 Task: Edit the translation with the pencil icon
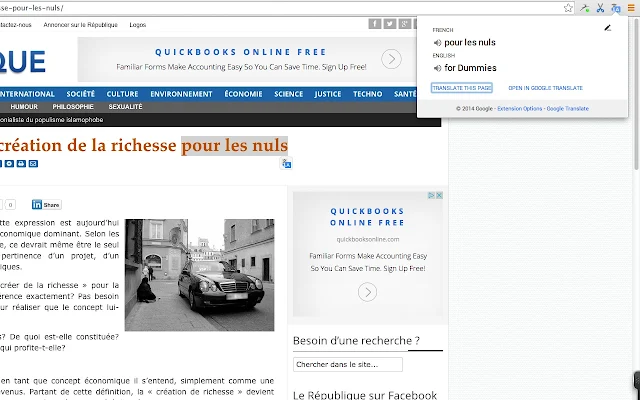[608, 28]
